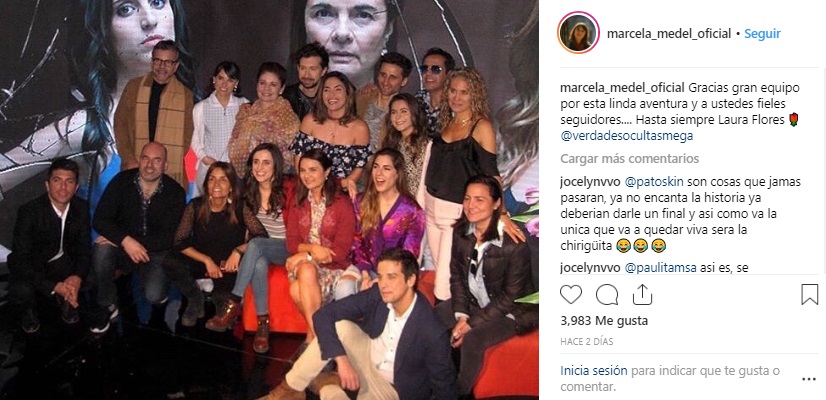The height and width of the screenshot is (400, 826).
Task: Follow the account via Seguir
Action: click(x=762, y=34)
